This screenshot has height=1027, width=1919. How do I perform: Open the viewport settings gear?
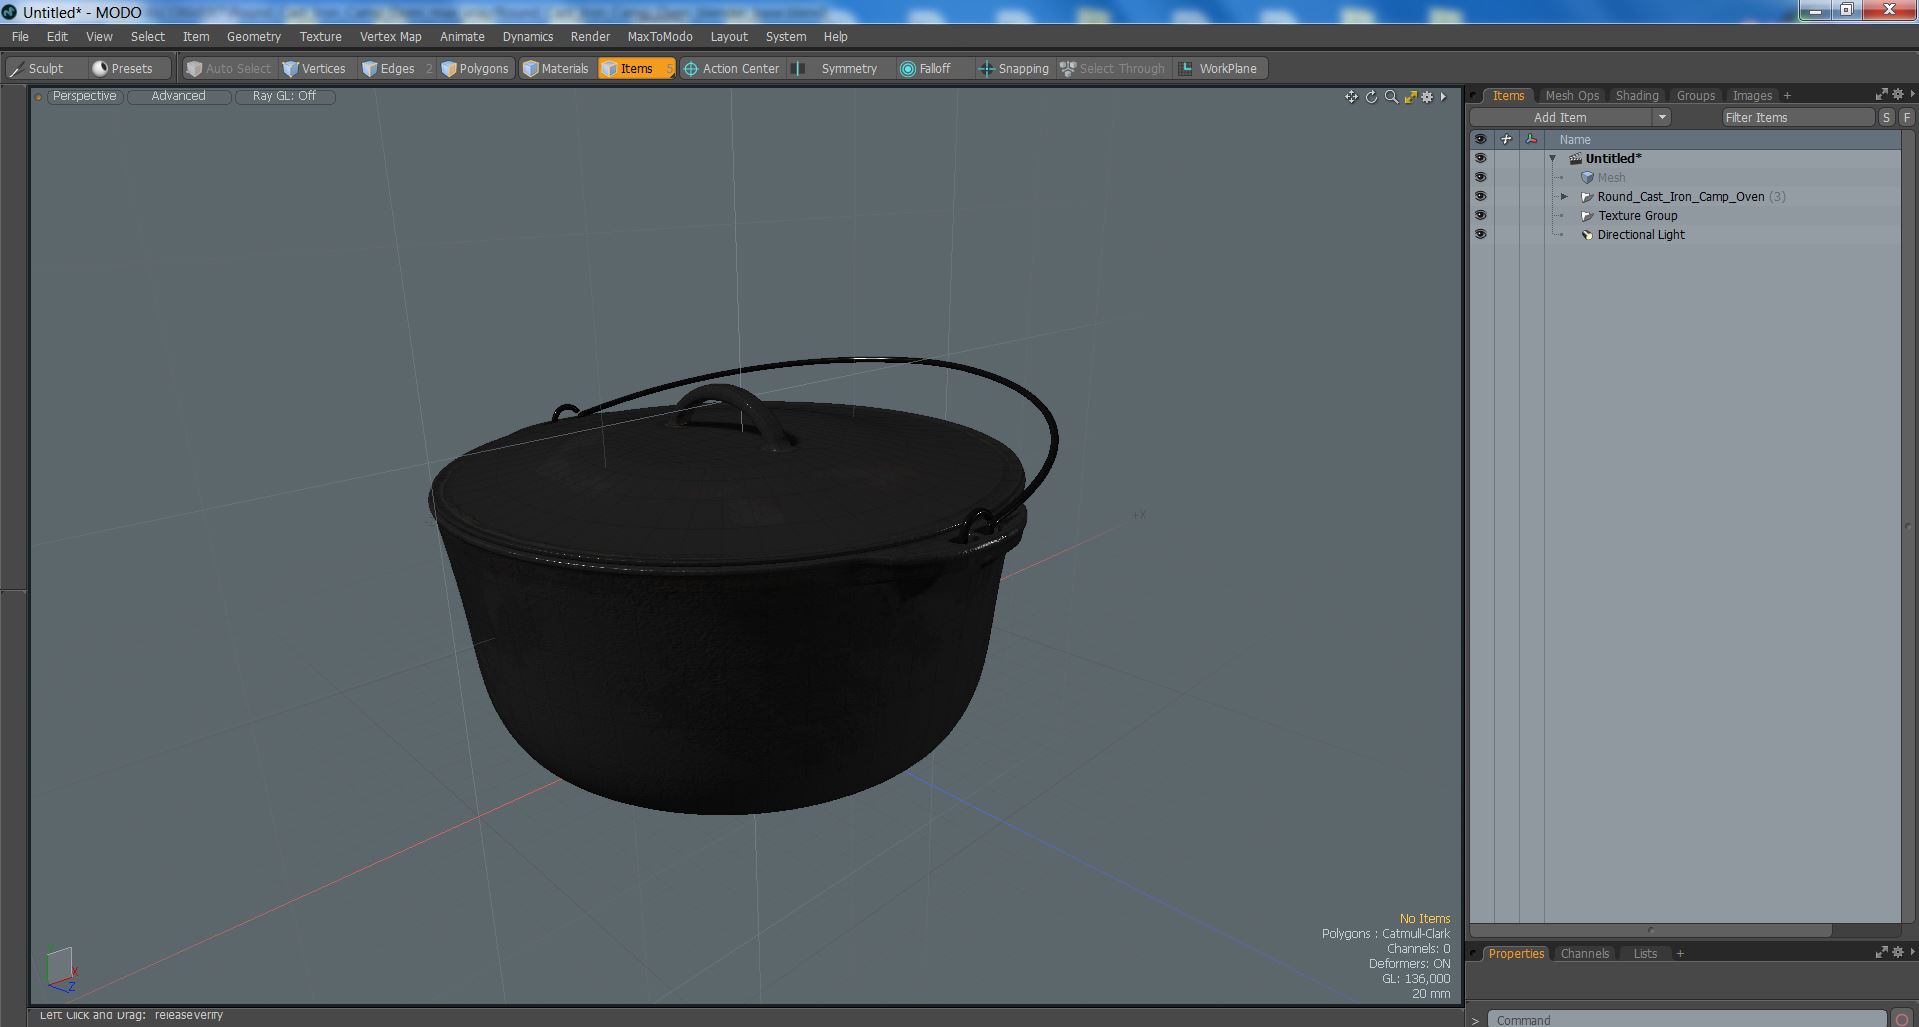pyautogui.click(x=1427, y=97)
